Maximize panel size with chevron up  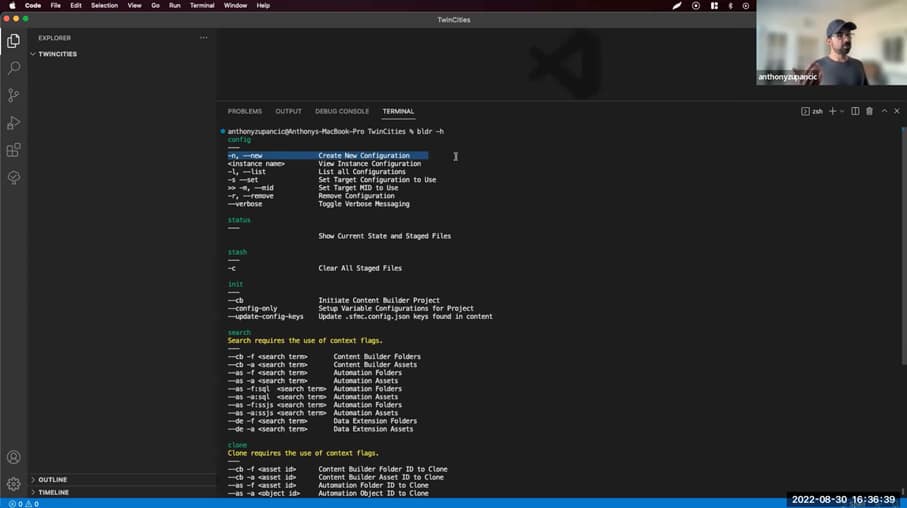[884, 111]
